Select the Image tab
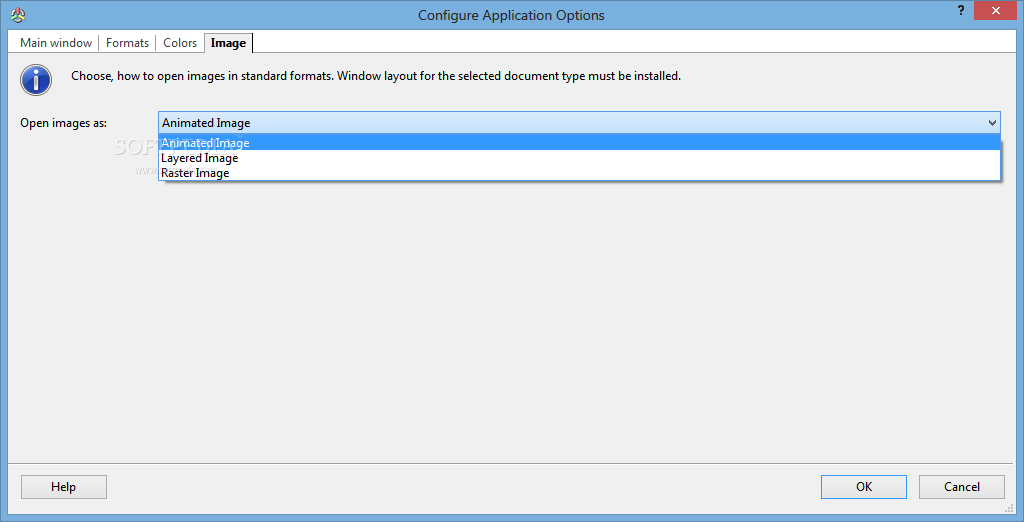1024x522 pixels. point(228,42)
